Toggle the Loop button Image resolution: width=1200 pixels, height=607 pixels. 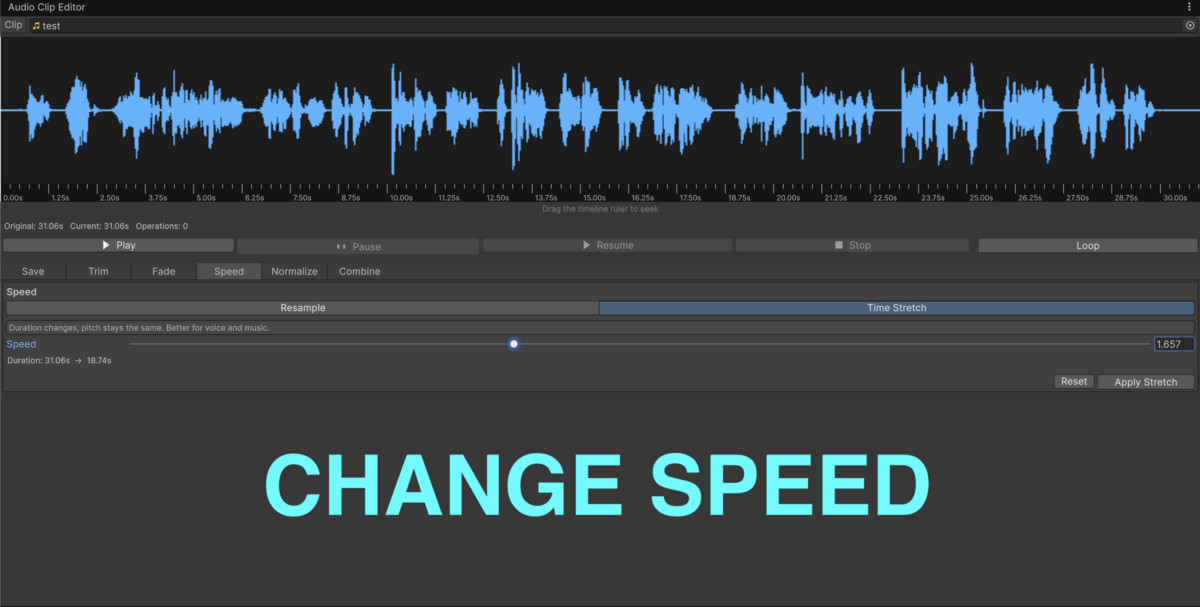[x=1087, y=245]
